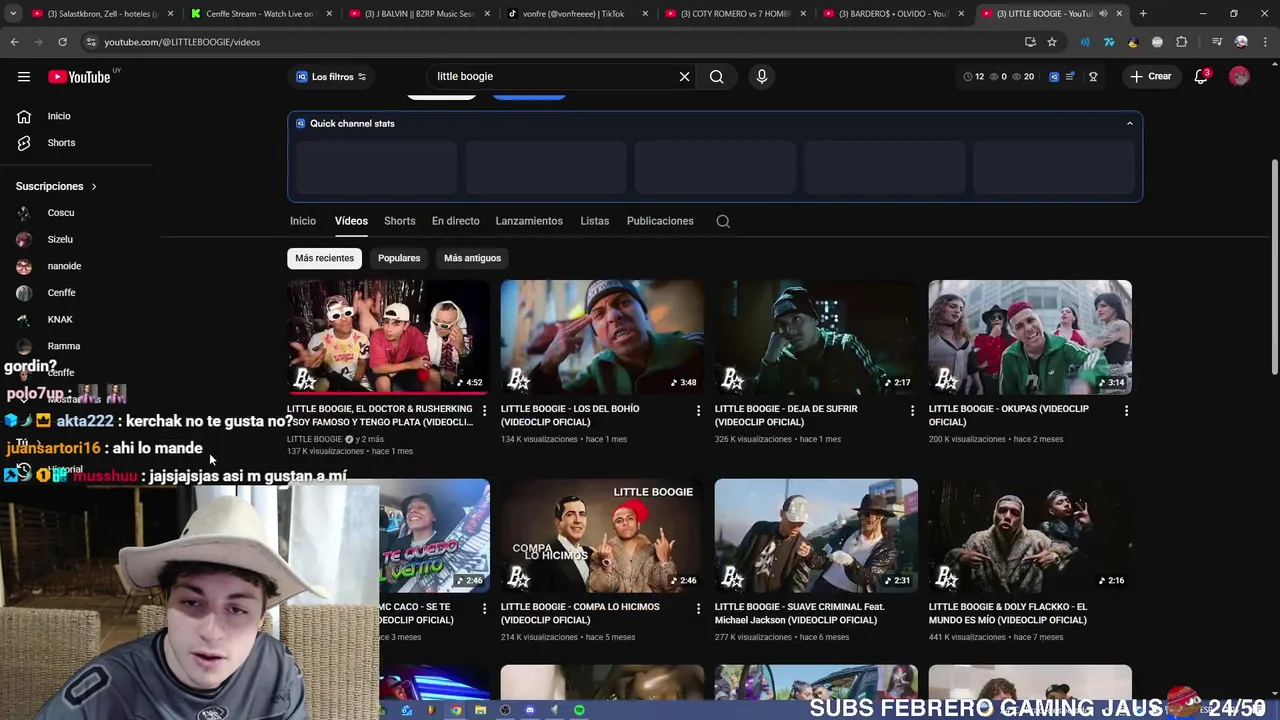Click the address bar URL

click(x=182, y=42)
